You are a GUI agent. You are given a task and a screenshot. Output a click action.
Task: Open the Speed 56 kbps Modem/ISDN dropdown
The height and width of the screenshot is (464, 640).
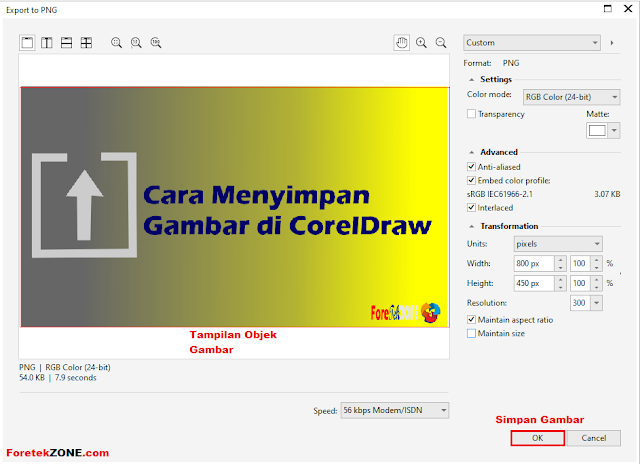pos(395,410)
